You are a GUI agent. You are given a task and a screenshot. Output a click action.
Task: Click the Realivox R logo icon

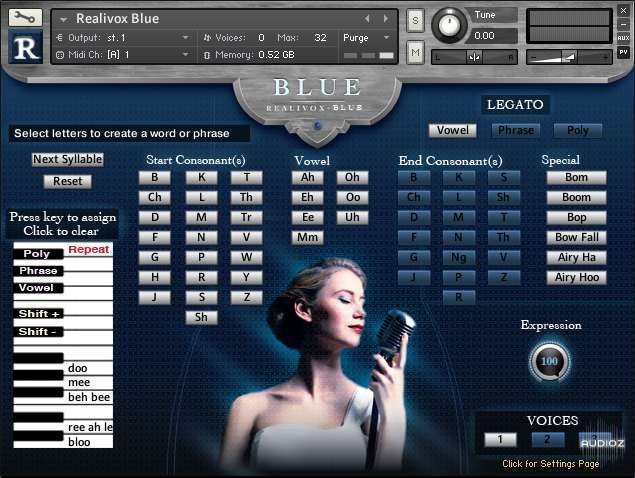tap(25, 47)
